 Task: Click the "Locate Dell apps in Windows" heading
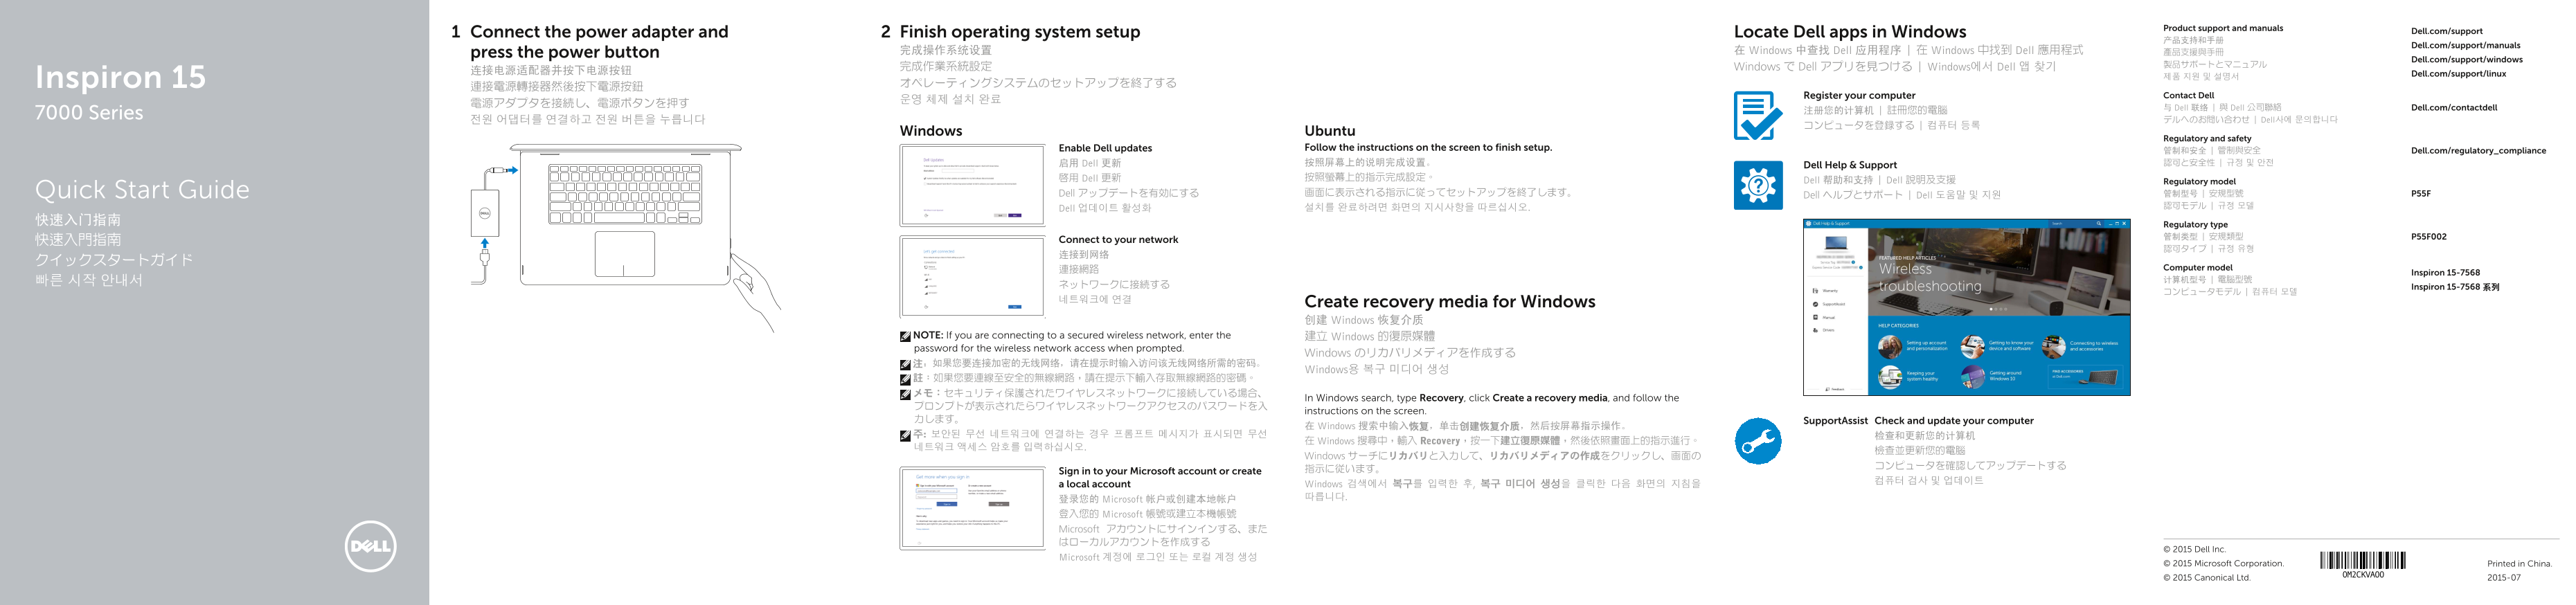pos(1850,32)
